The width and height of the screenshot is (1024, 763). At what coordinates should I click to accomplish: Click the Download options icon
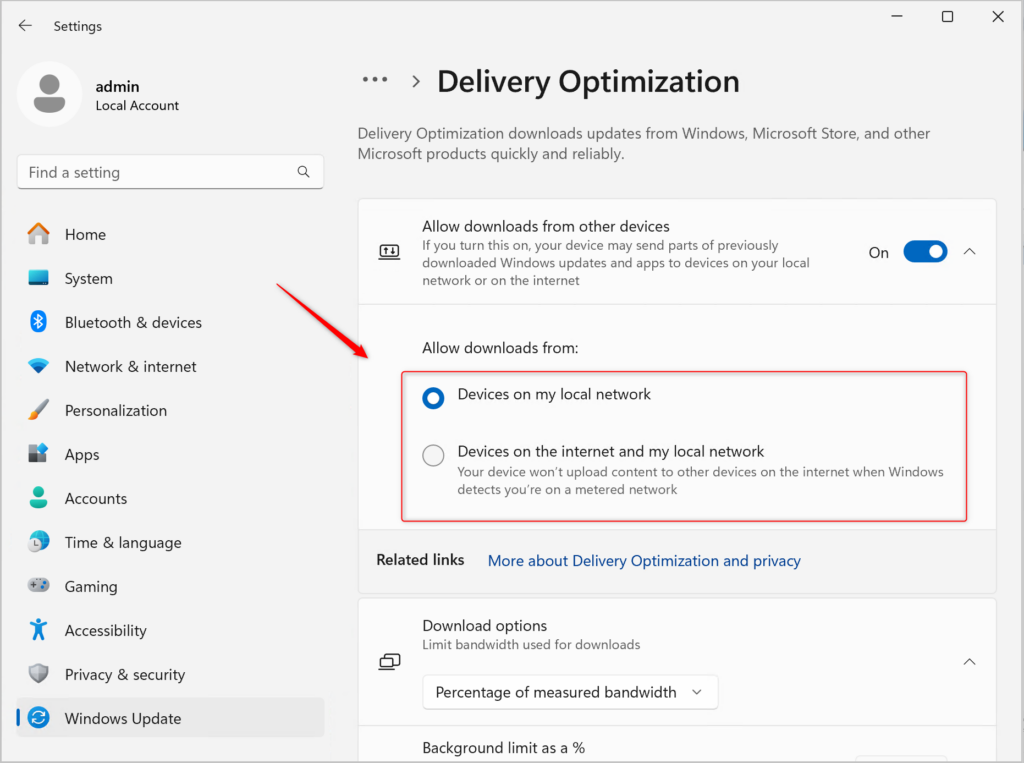(x=389, y=662)
